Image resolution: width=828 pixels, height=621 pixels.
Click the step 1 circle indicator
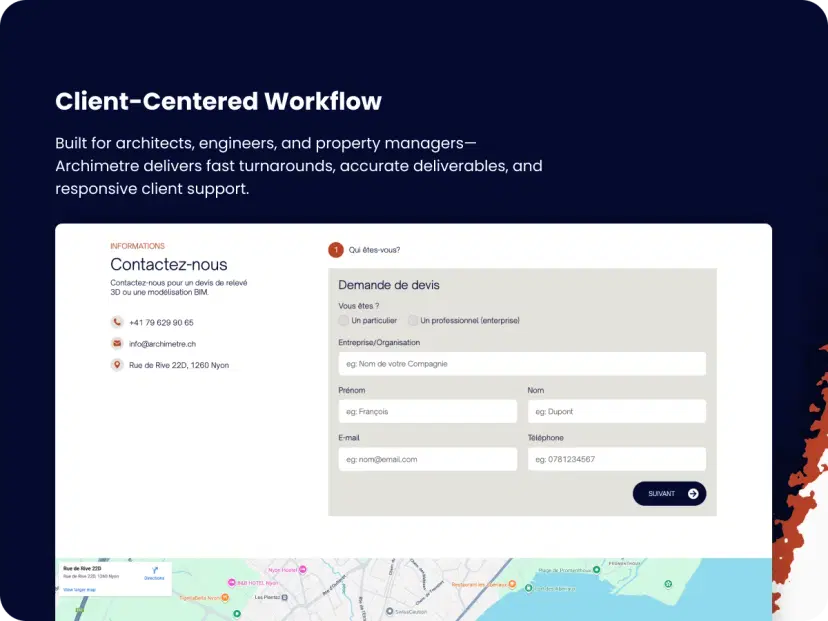click(x=336, y=250)
